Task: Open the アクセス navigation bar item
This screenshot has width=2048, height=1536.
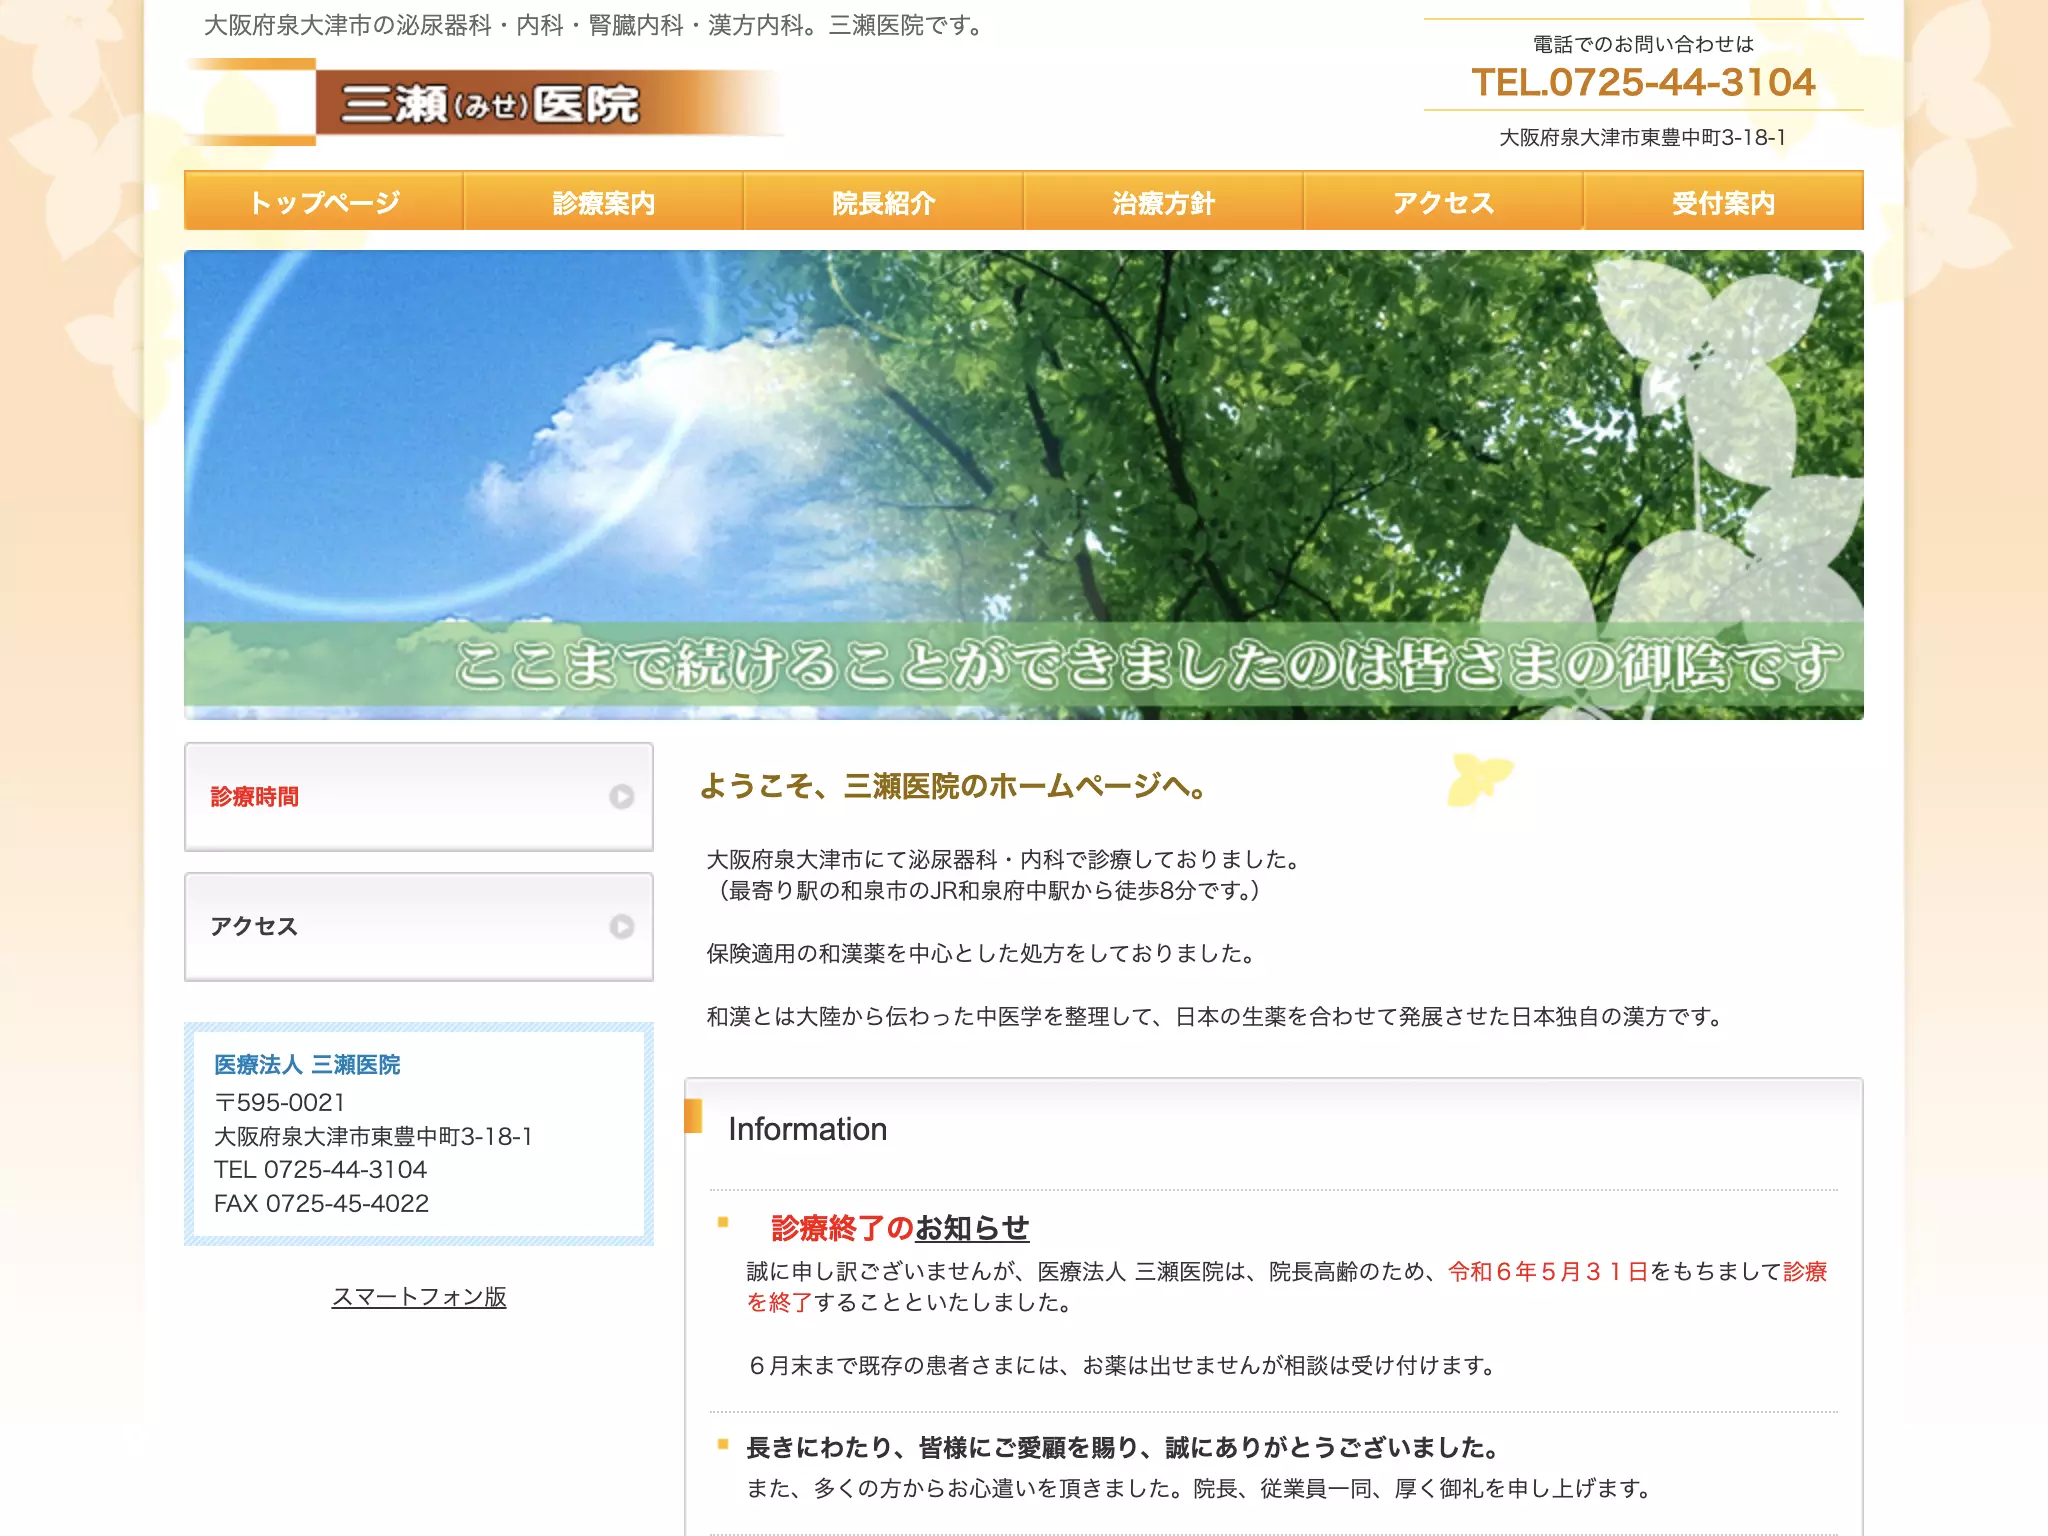Action: tap(1444, 201)
